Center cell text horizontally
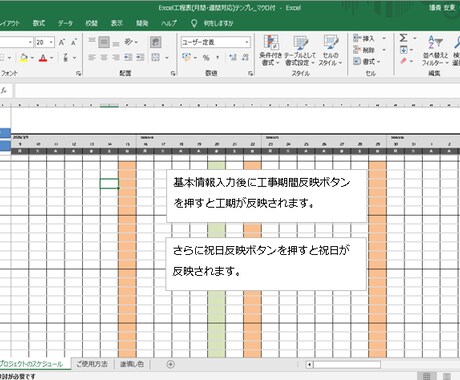The height and width of the screenshot is (380, 460). (104, 58)
